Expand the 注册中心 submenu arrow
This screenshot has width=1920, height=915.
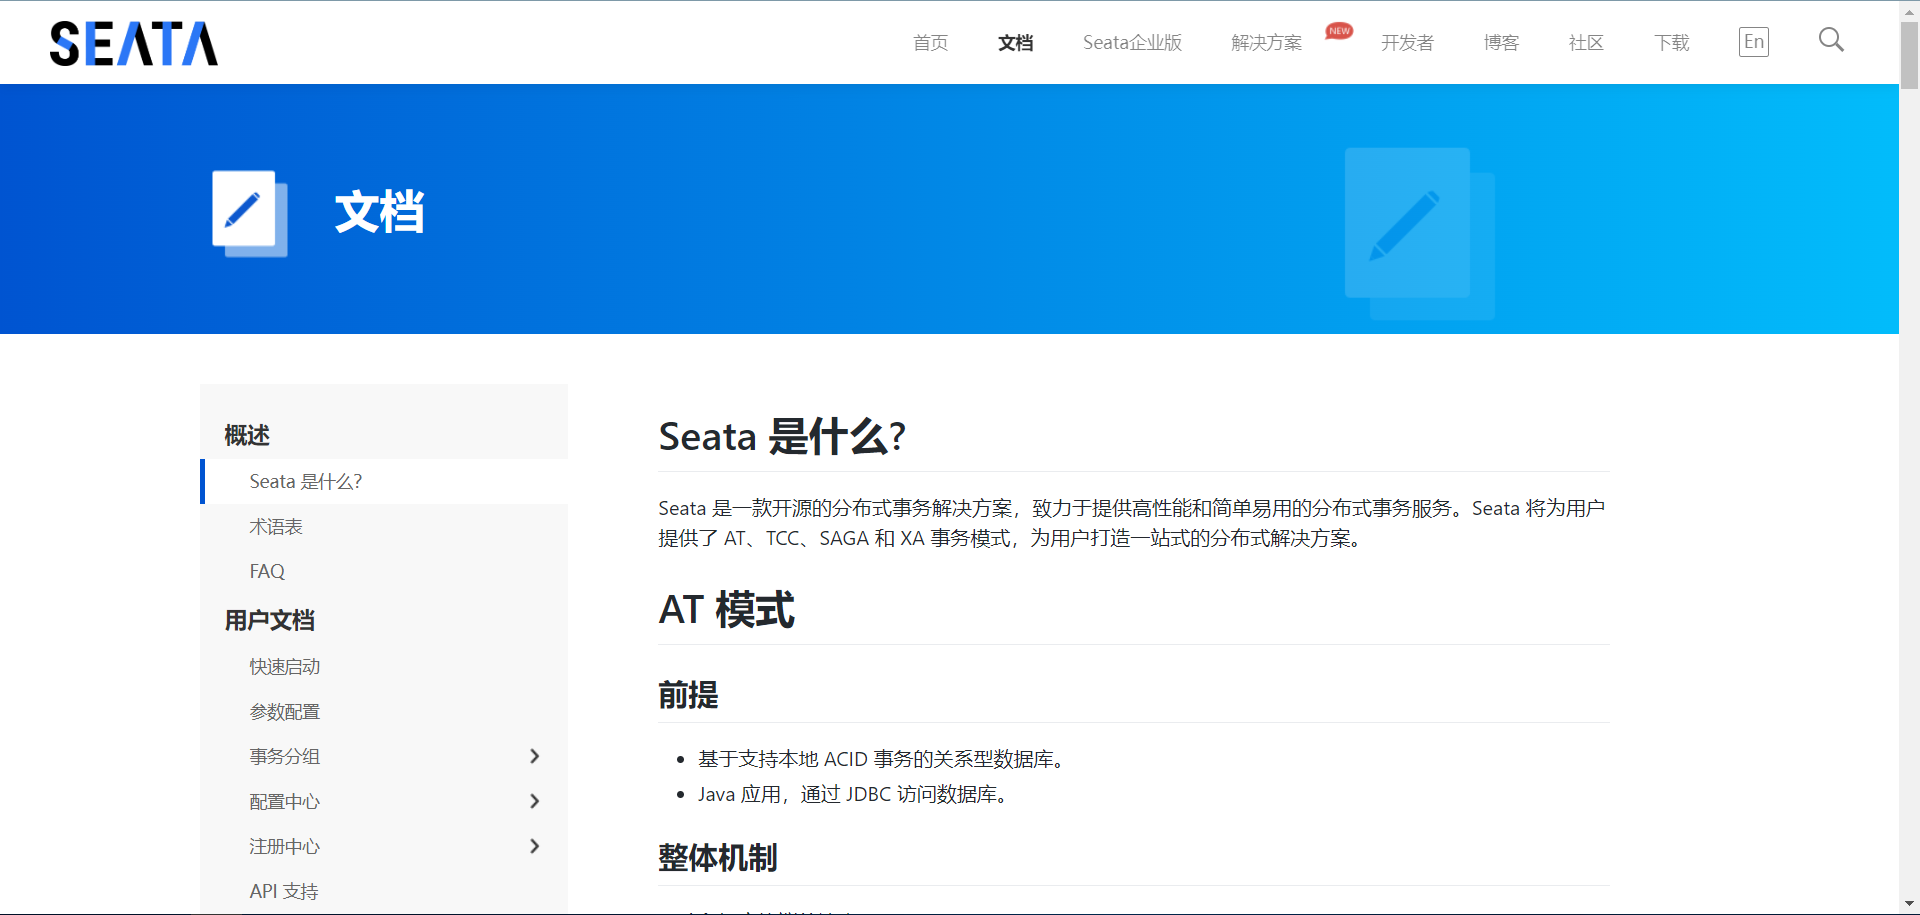pos(534,847)
